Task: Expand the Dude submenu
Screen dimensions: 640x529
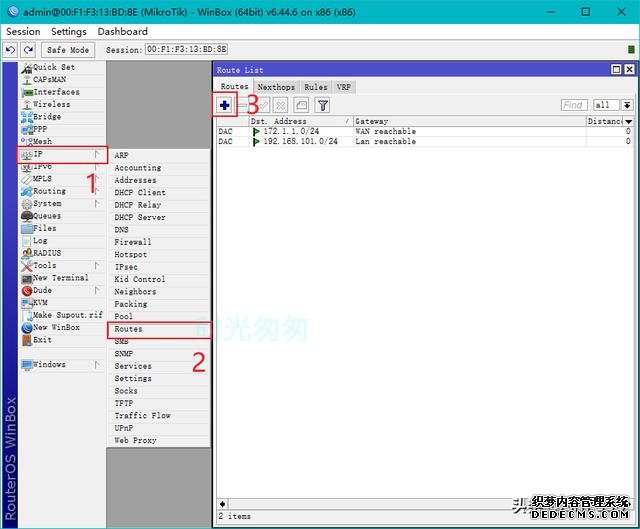Action: (x=62, y=290)
